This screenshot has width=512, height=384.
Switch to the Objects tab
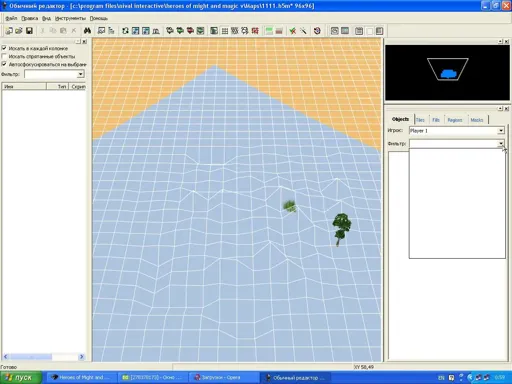400,119
